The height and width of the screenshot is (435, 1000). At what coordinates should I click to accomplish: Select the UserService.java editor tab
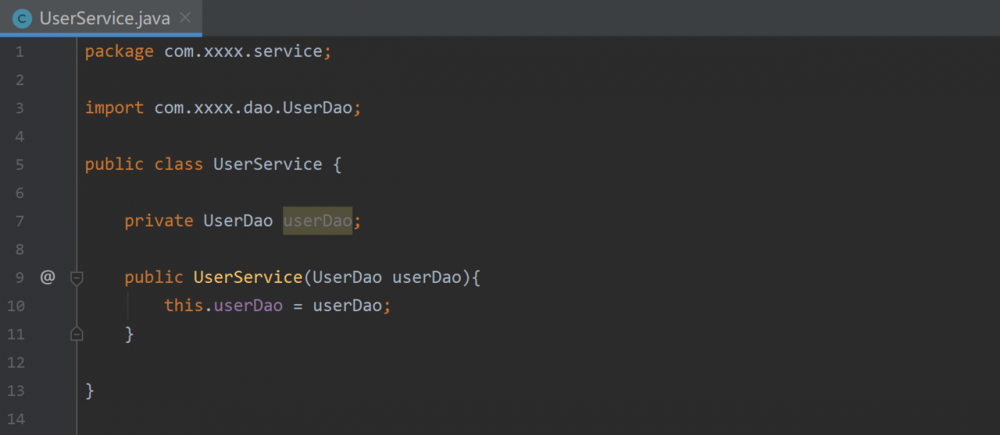coord(105,18)
